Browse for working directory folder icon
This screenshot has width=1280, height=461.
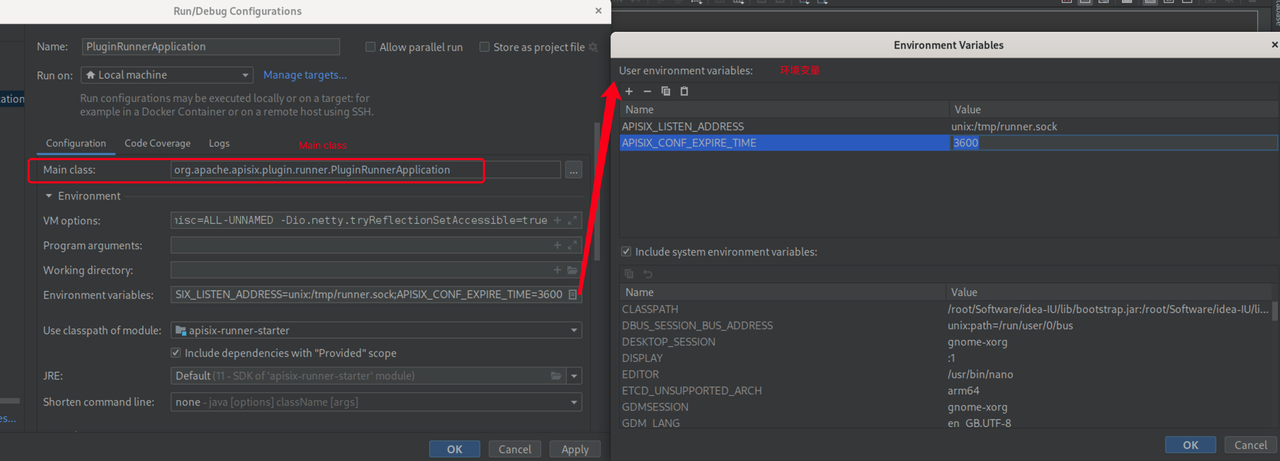coord(572,270)
